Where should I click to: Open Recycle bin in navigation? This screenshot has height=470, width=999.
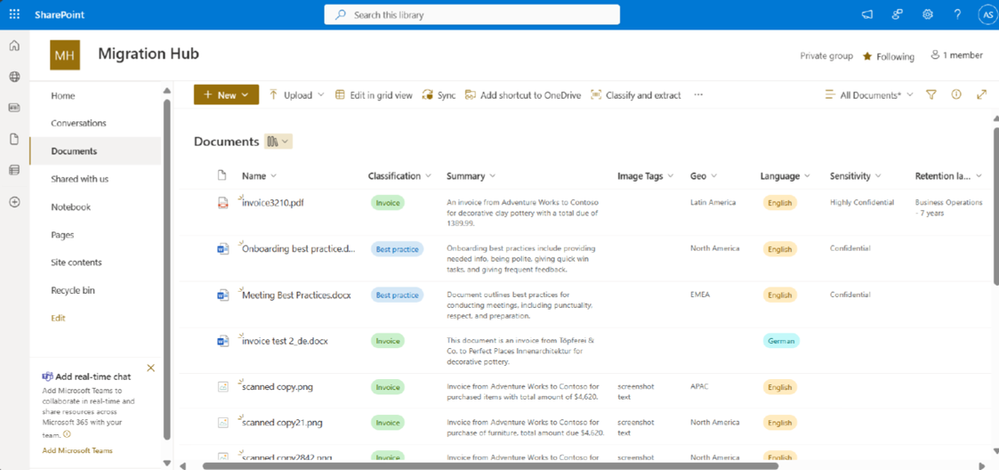click(73, 290)
